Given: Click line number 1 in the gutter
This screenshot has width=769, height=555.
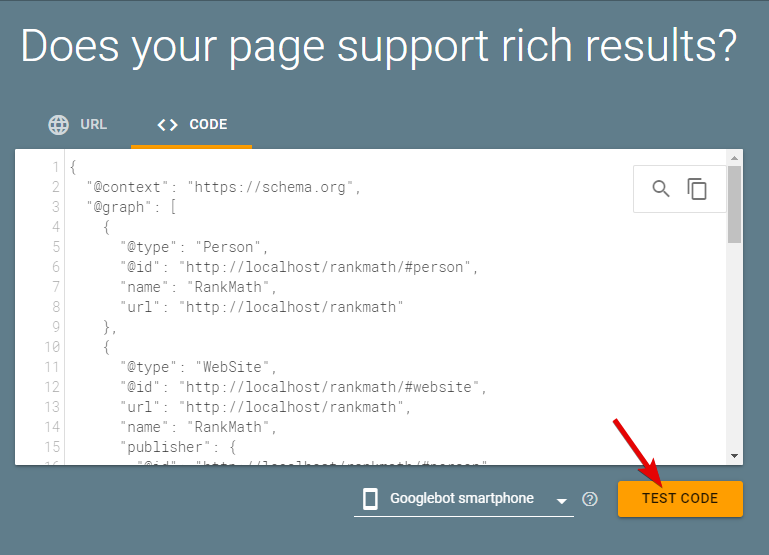Looking at the screenshot, I should point(56,167).
